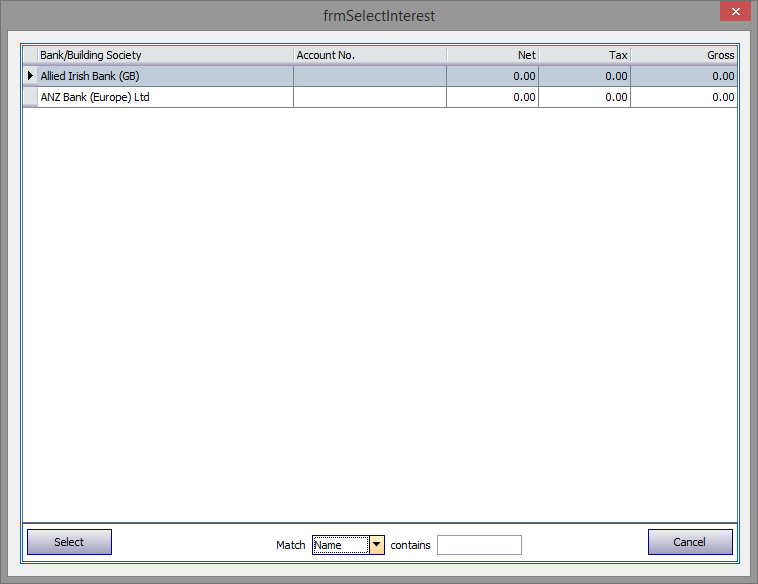This screenshot has width=758, height=584.
Task: Sort by the Tax column header
Action: pyautogui.click(x=584, y=55)
